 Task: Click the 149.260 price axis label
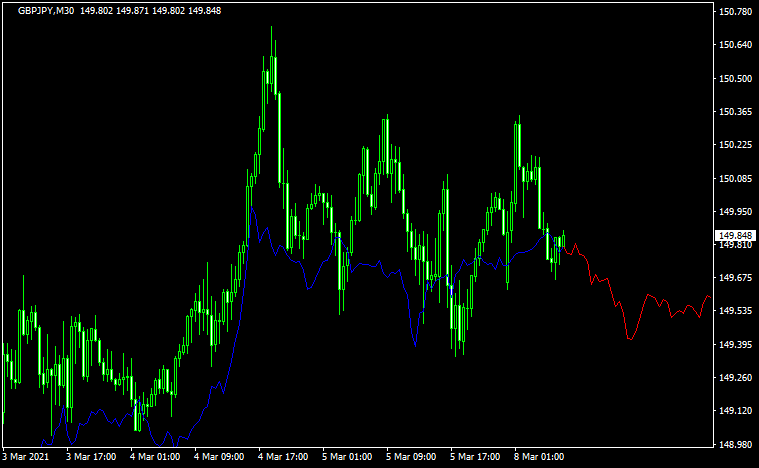coord(735,378)
